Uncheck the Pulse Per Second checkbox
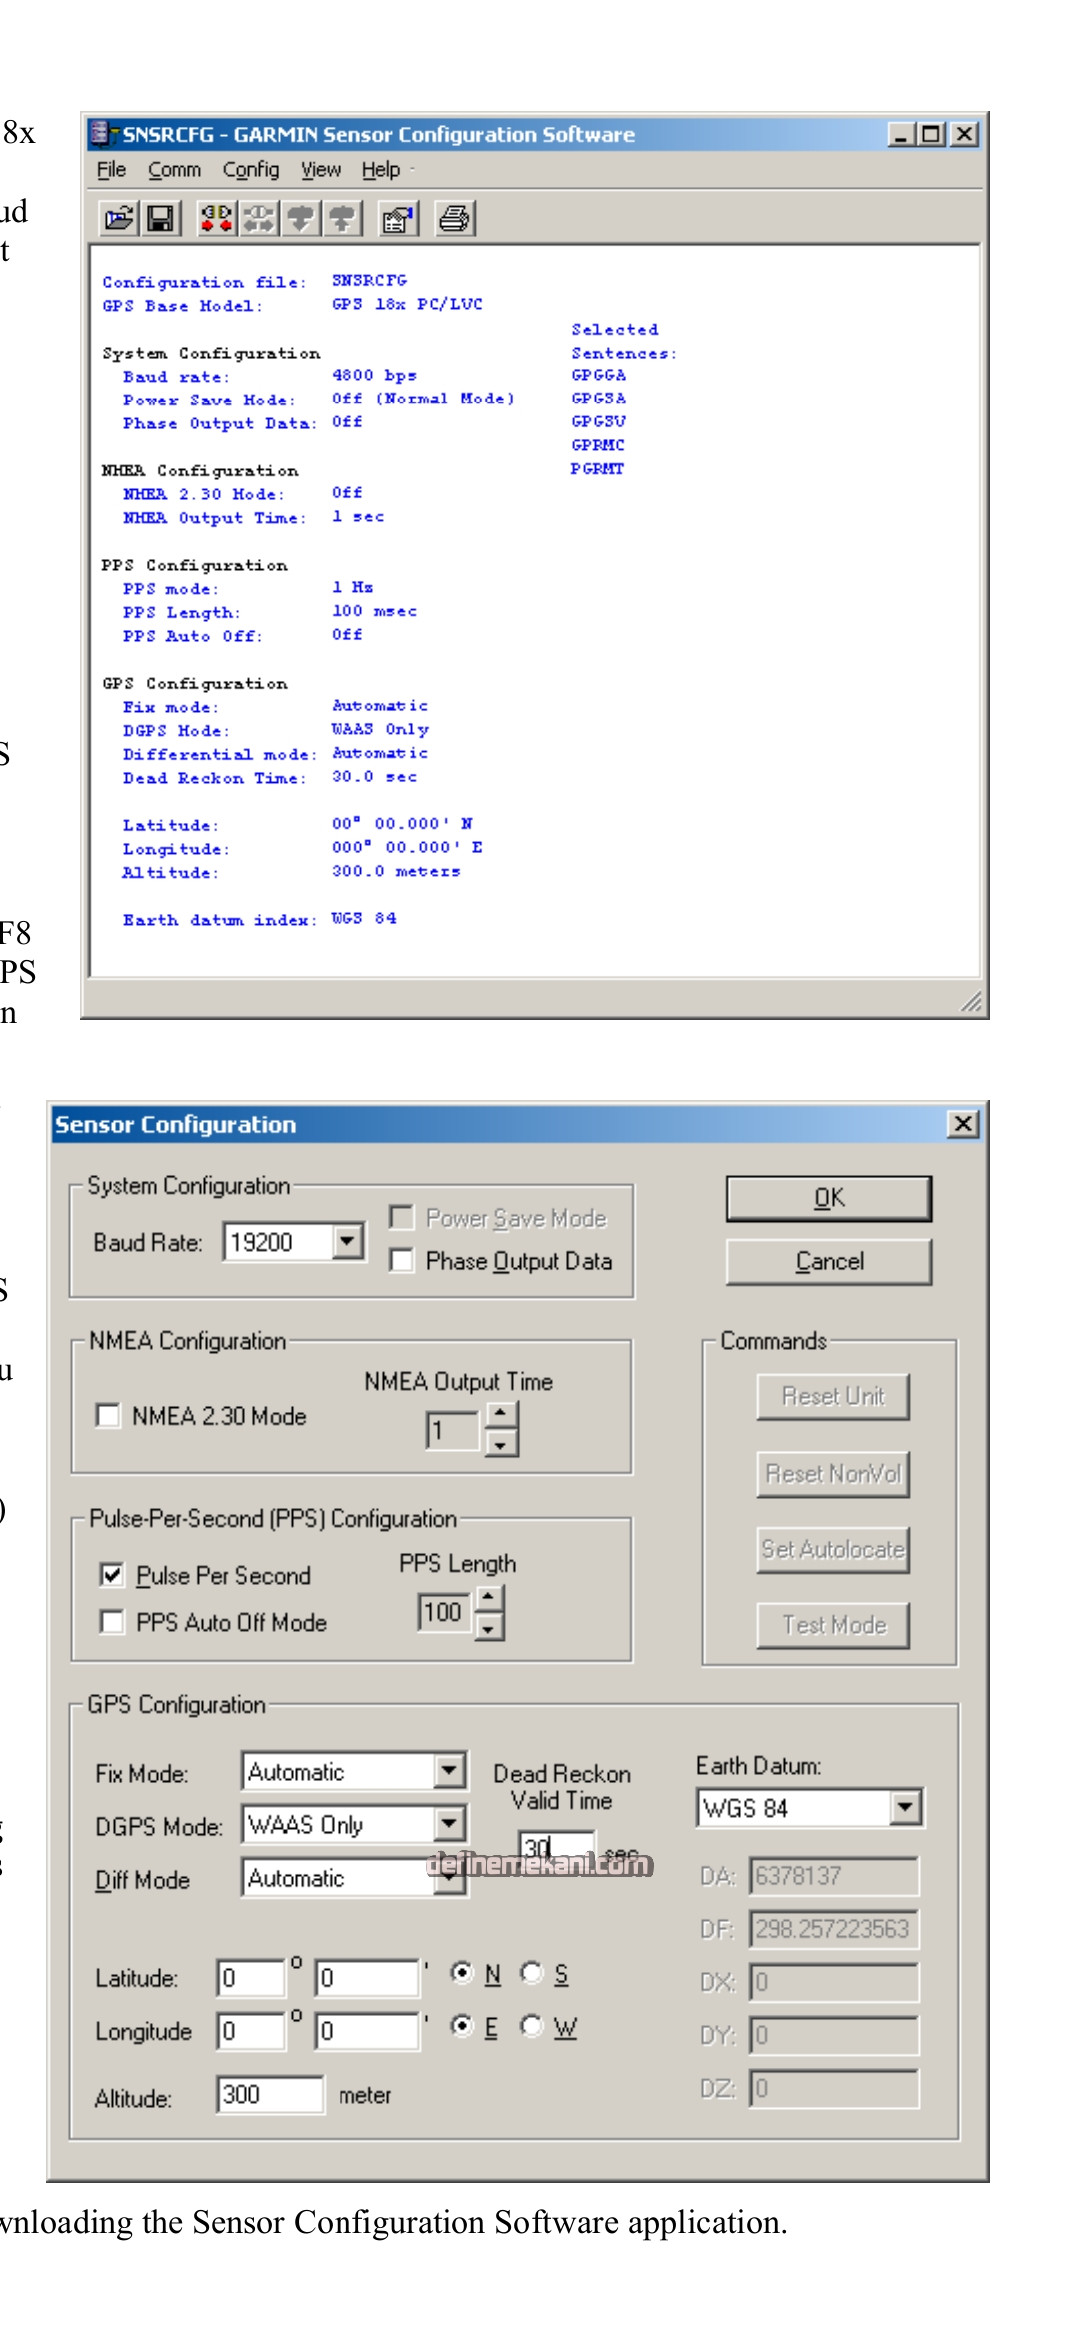Image resolution: width=1080 pixels, height=2340 pixels. pyautogui.click(x=112, y=1575)
